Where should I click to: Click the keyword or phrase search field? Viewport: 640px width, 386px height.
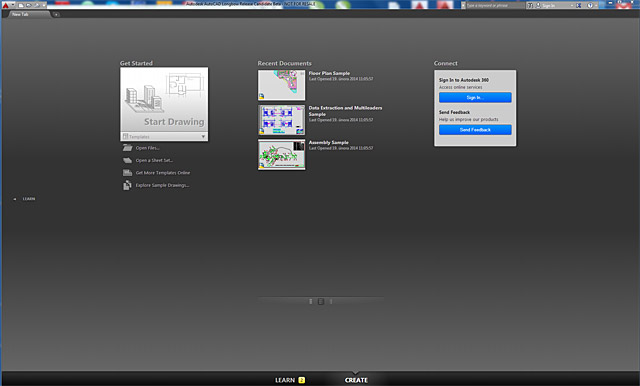pyautogui.click(x=496, y=5)
